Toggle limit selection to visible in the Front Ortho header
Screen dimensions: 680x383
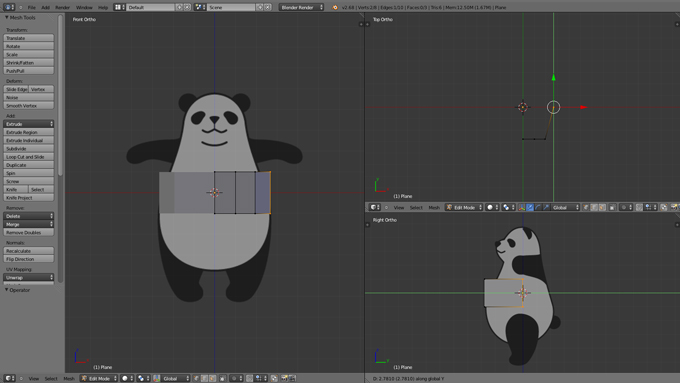coord(223,378)
